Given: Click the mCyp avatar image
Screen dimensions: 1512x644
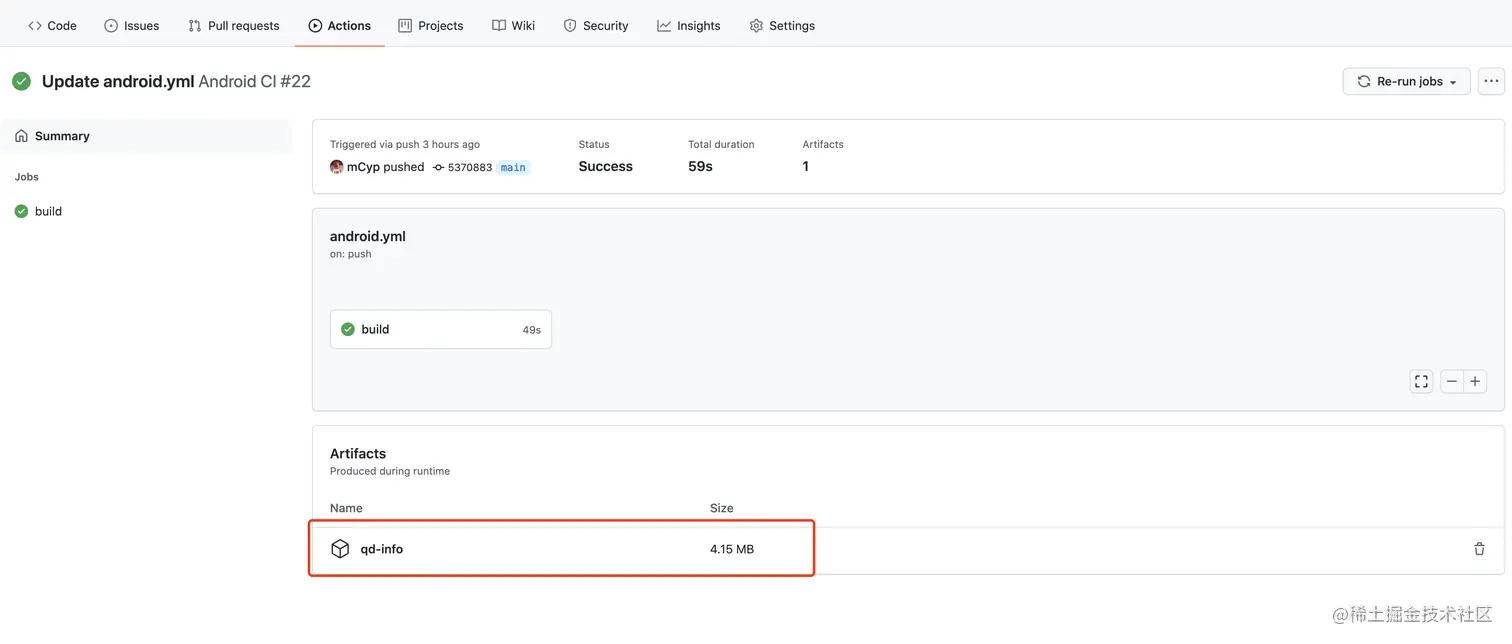Looking at the screenshot, I should pyautogui.click(x=337, y=167).
